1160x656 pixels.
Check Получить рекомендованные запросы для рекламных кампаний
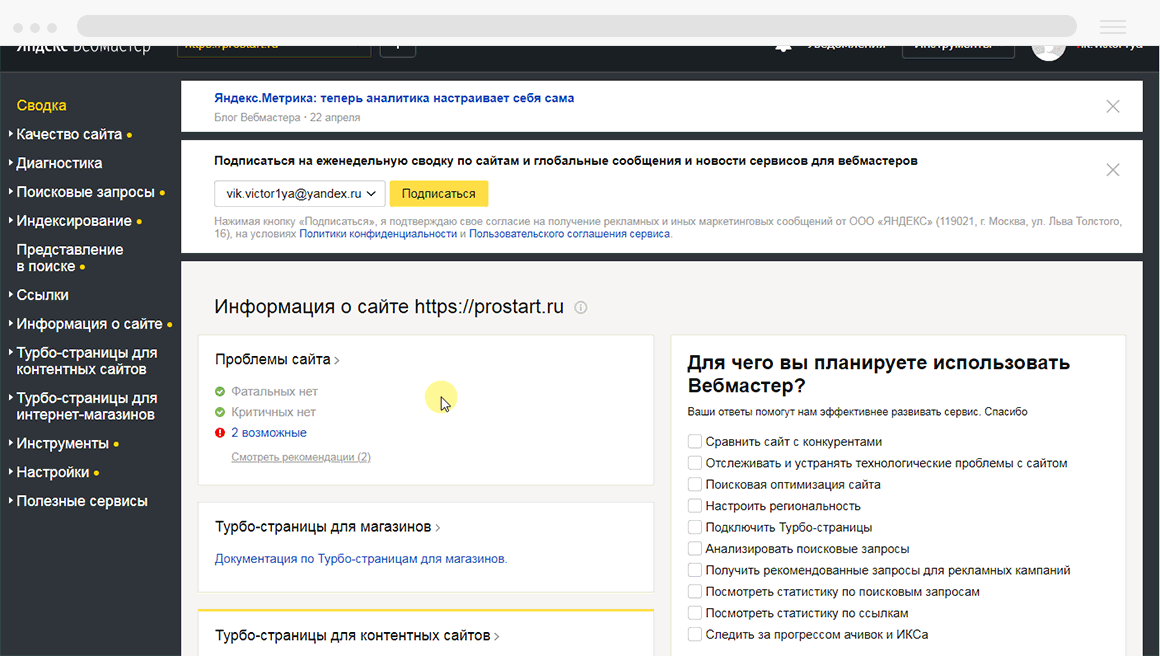click(x=695, y=570)
